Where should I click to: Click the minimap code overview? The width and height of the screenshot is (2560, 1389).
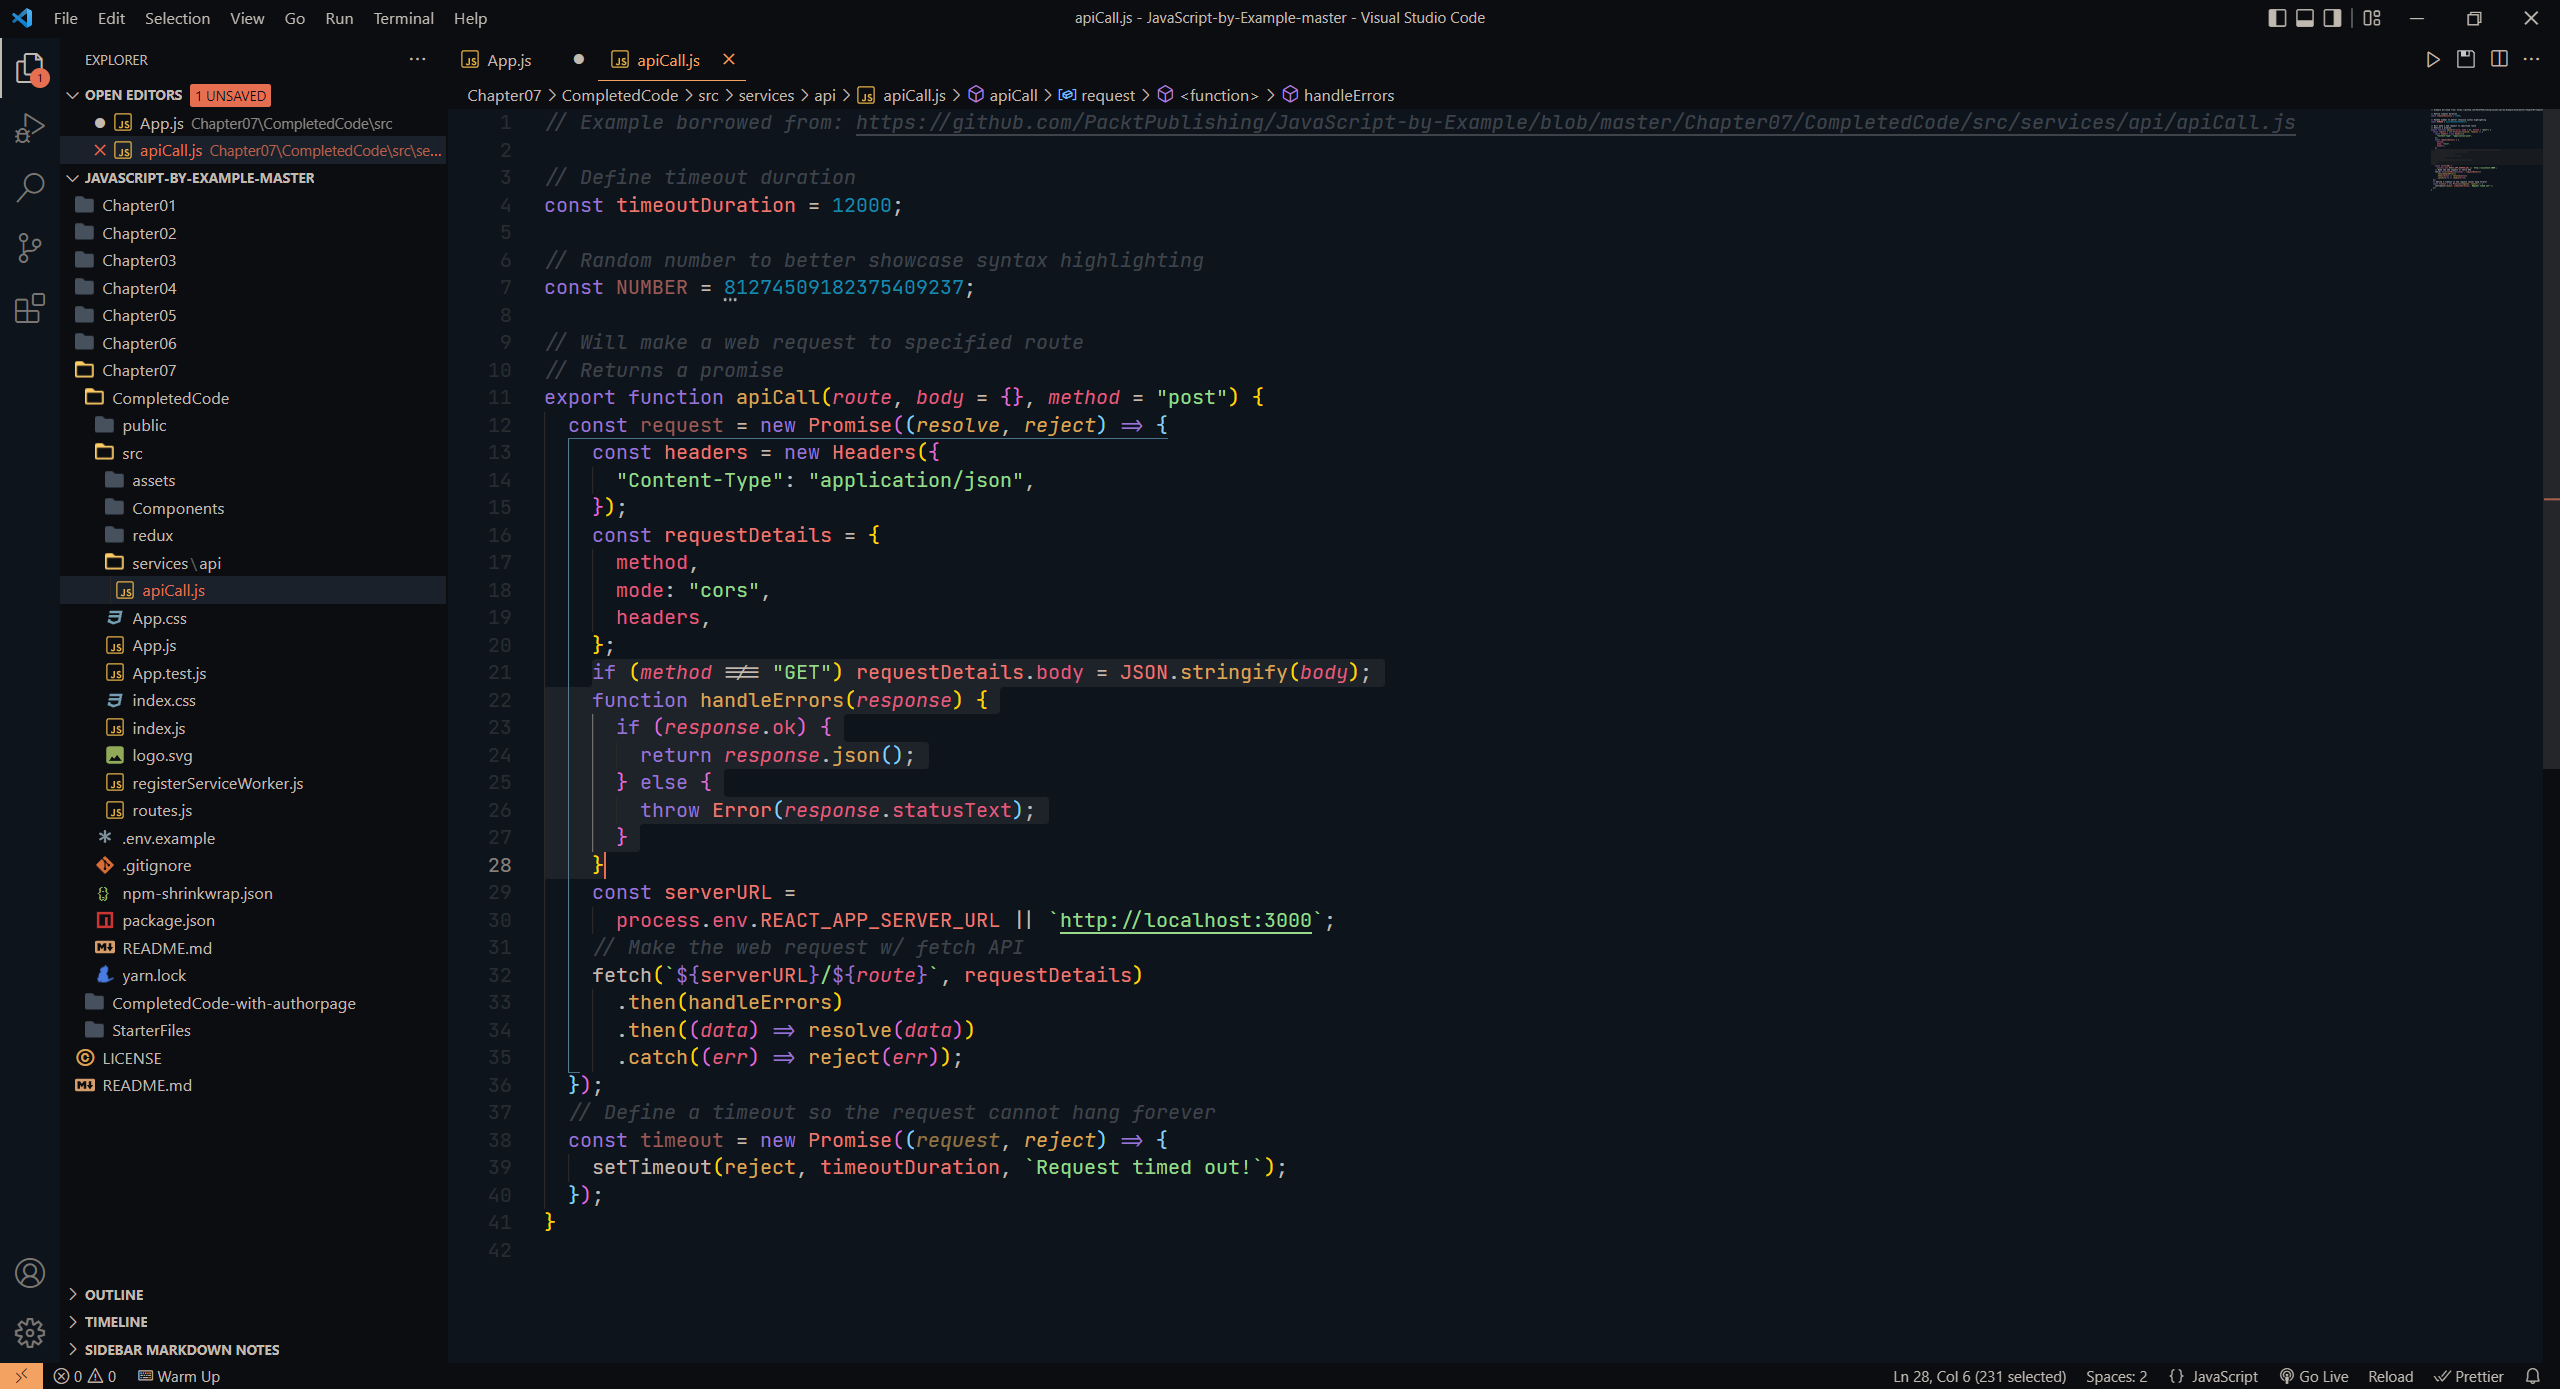click(x=2485, y=150)
